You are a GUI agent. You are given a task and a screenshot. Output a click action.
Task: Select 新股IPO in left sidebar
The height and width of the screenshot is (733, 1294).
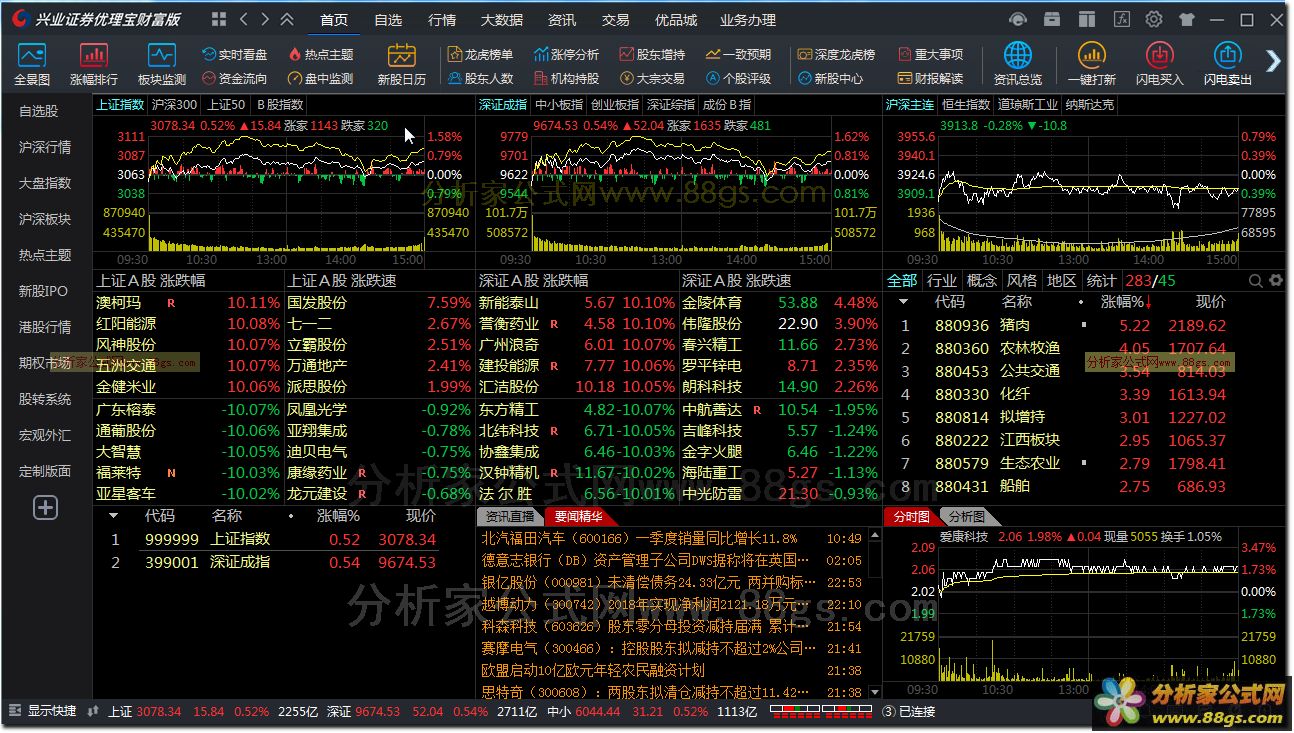45,291
